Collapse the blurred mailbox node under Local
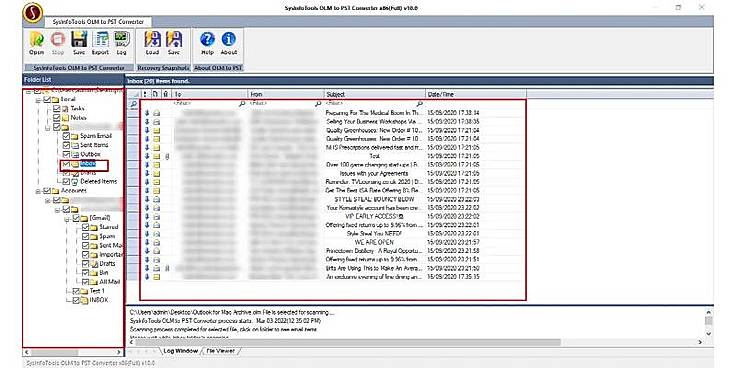This screenshot has width=736, height=368. coord(48,127)
